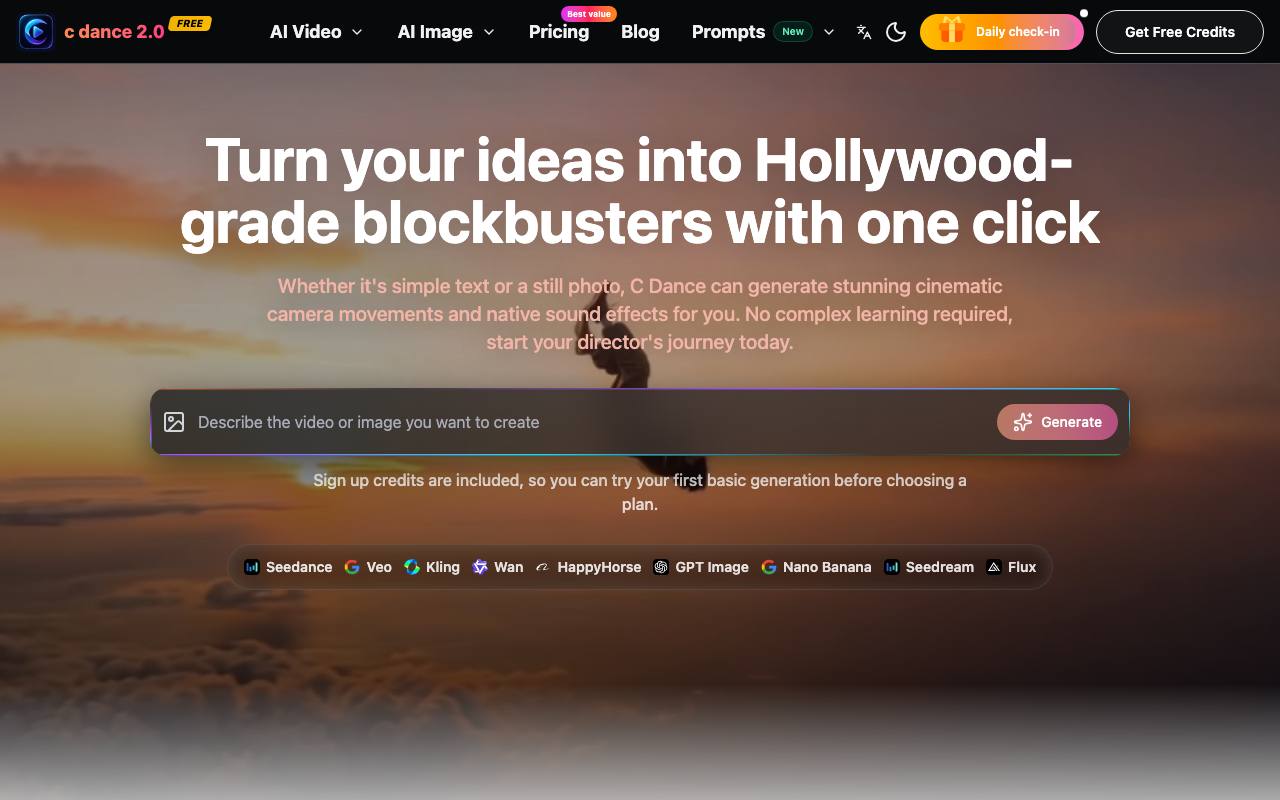
Task: Click the gift icon on Daily check-in
Action: point(951,31)
